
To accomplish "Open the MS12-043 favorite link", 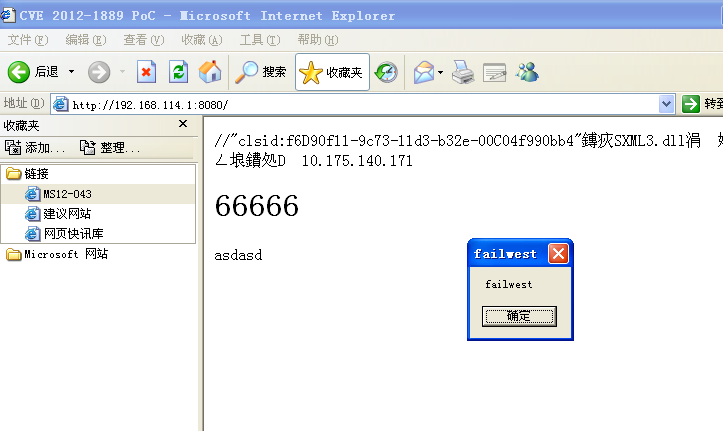I will tap(67, 194).
